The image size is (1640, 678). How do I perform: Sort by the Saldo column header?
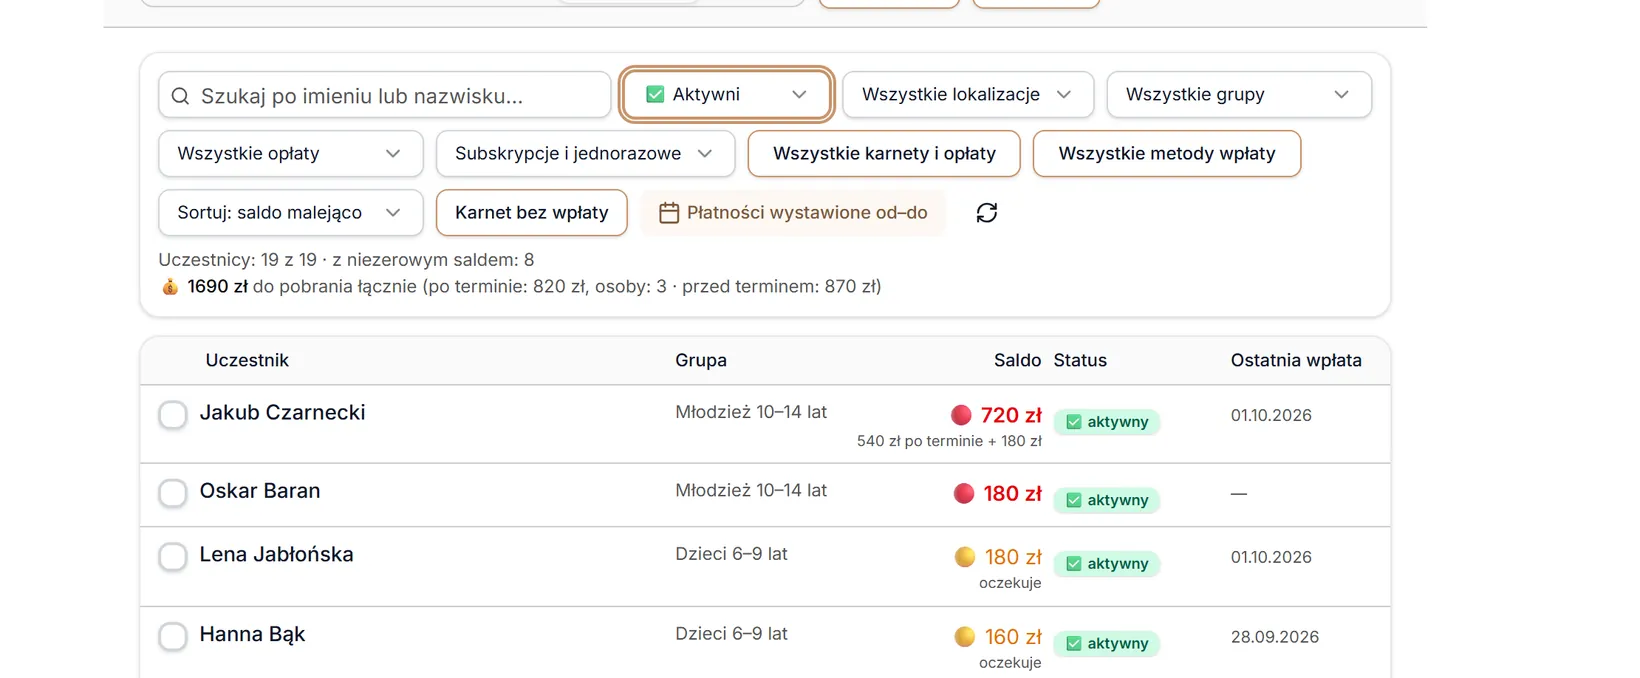coord(1017,360)
